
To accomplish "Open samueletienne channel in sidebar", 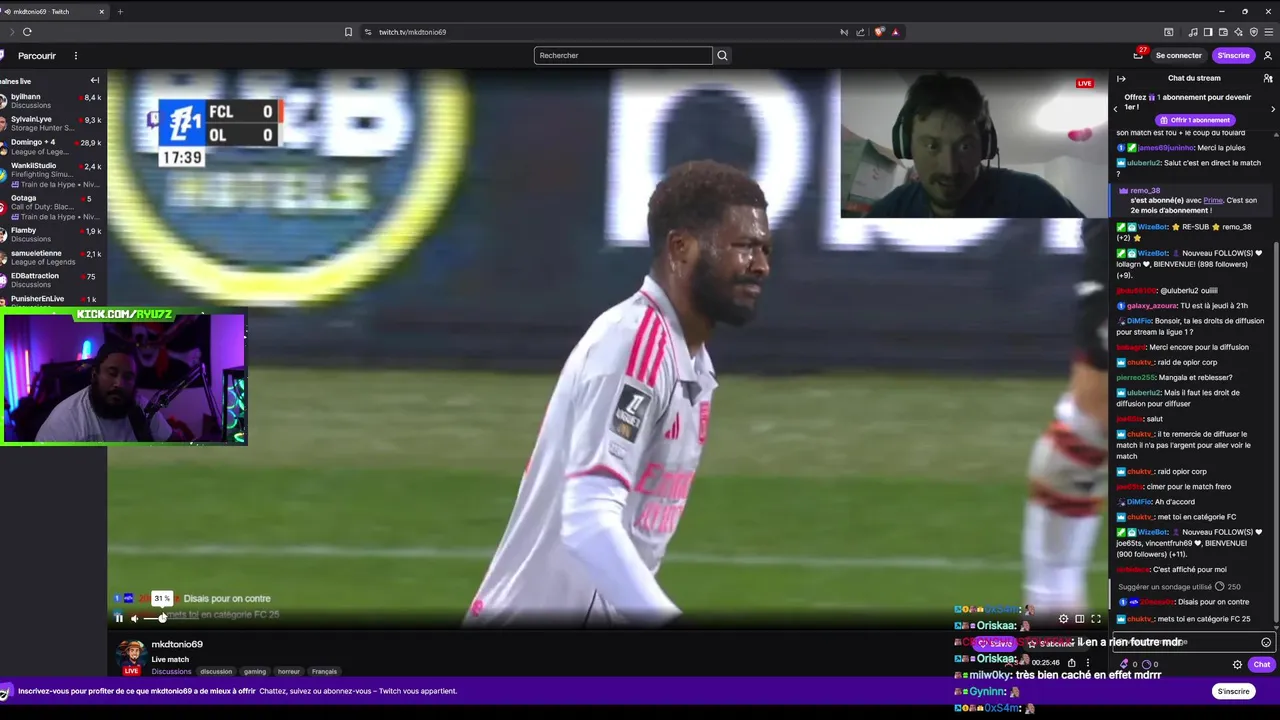I will [52, 257].
